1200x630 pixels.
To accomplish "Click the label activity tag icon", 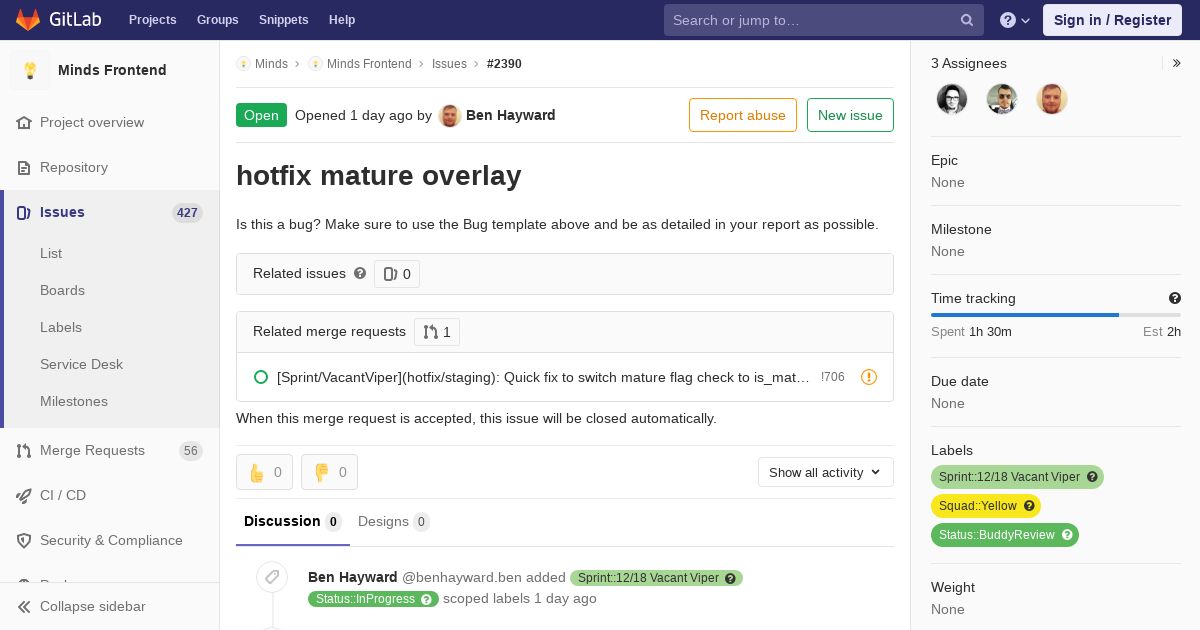I will (271, 577).
